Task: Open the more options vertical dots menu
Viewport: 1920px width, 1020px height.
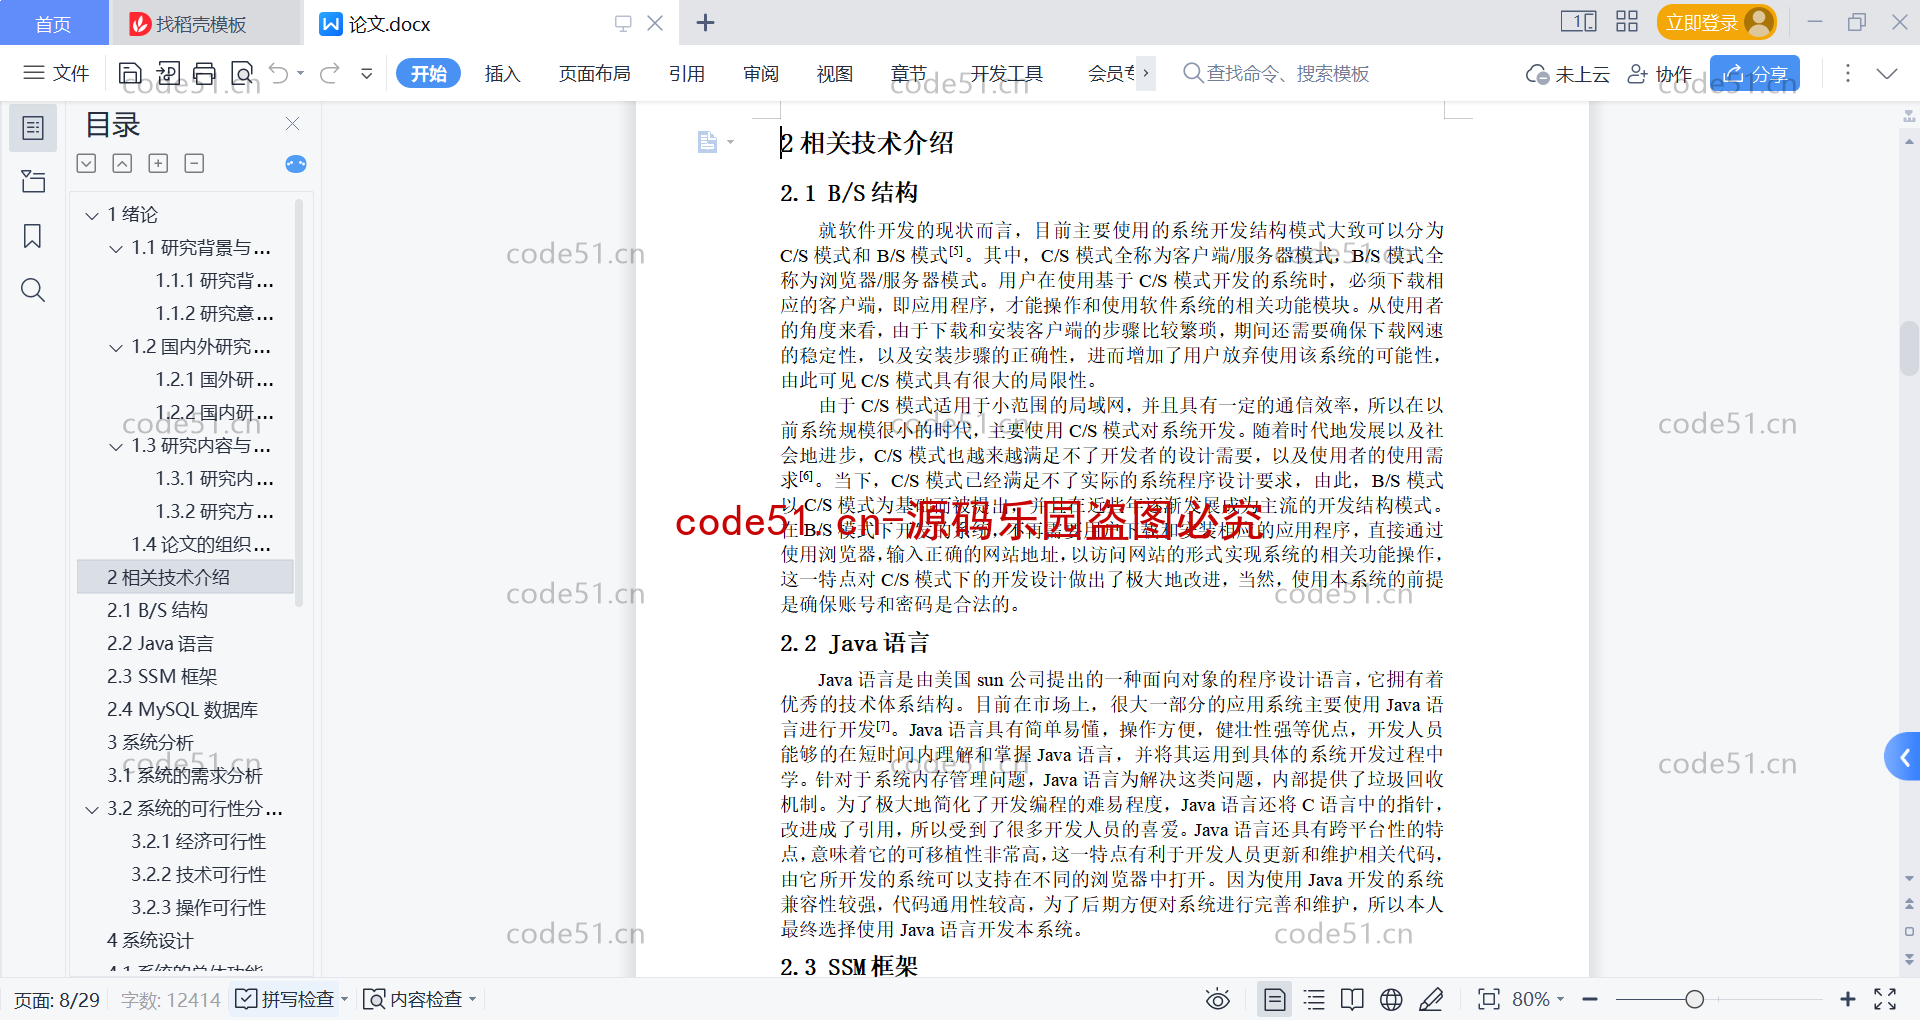Action: (1847, 73)
